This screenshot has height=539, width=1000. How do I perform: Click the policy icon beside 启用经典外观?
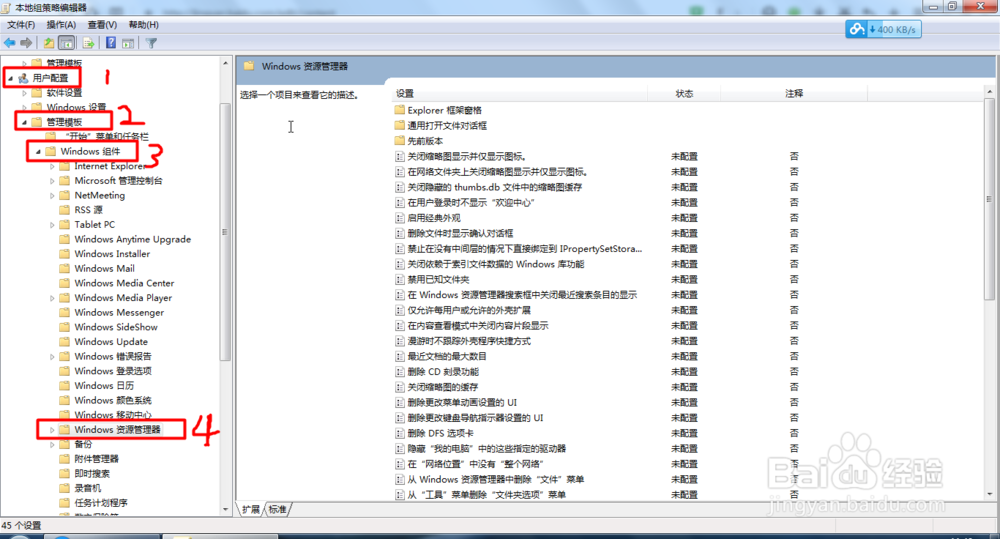click(400, 218)
